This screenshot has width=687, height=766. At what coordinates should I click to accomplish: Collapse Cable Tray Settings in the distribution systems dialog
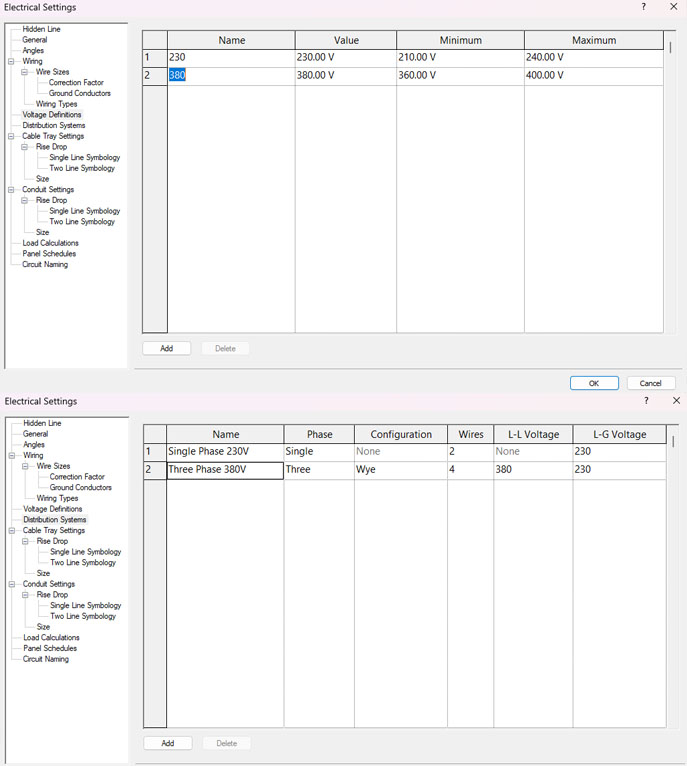coord(12,531)
